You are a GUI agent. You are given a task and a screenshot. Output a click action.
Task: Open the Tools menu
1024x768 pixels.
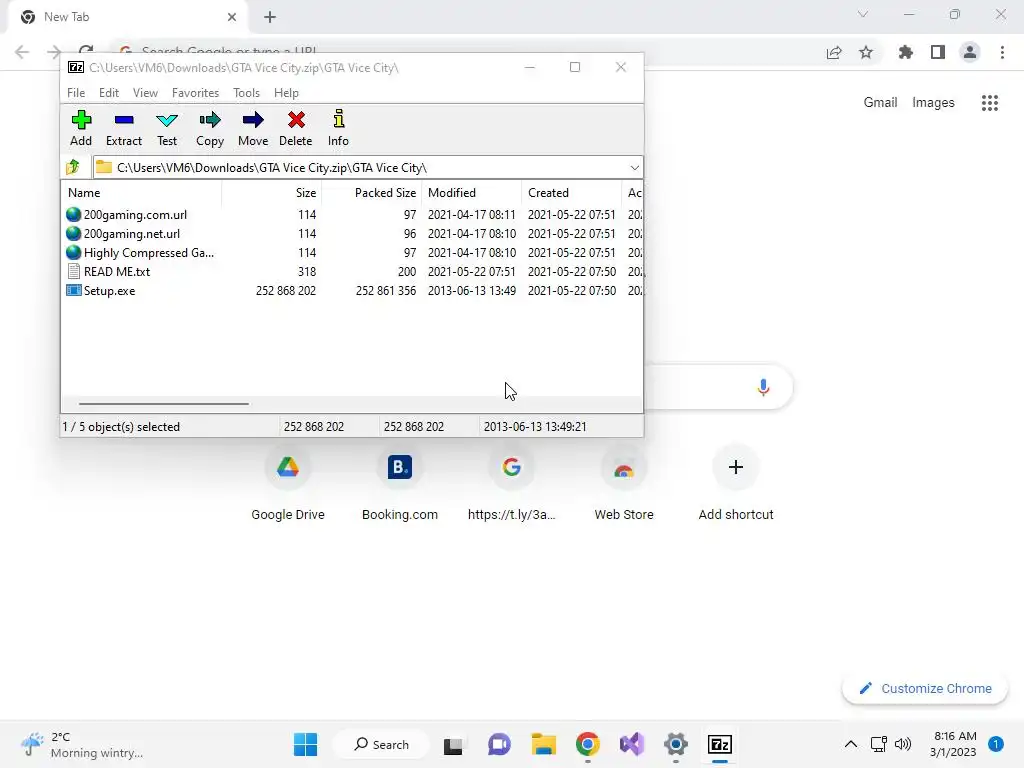coord(246,93)
